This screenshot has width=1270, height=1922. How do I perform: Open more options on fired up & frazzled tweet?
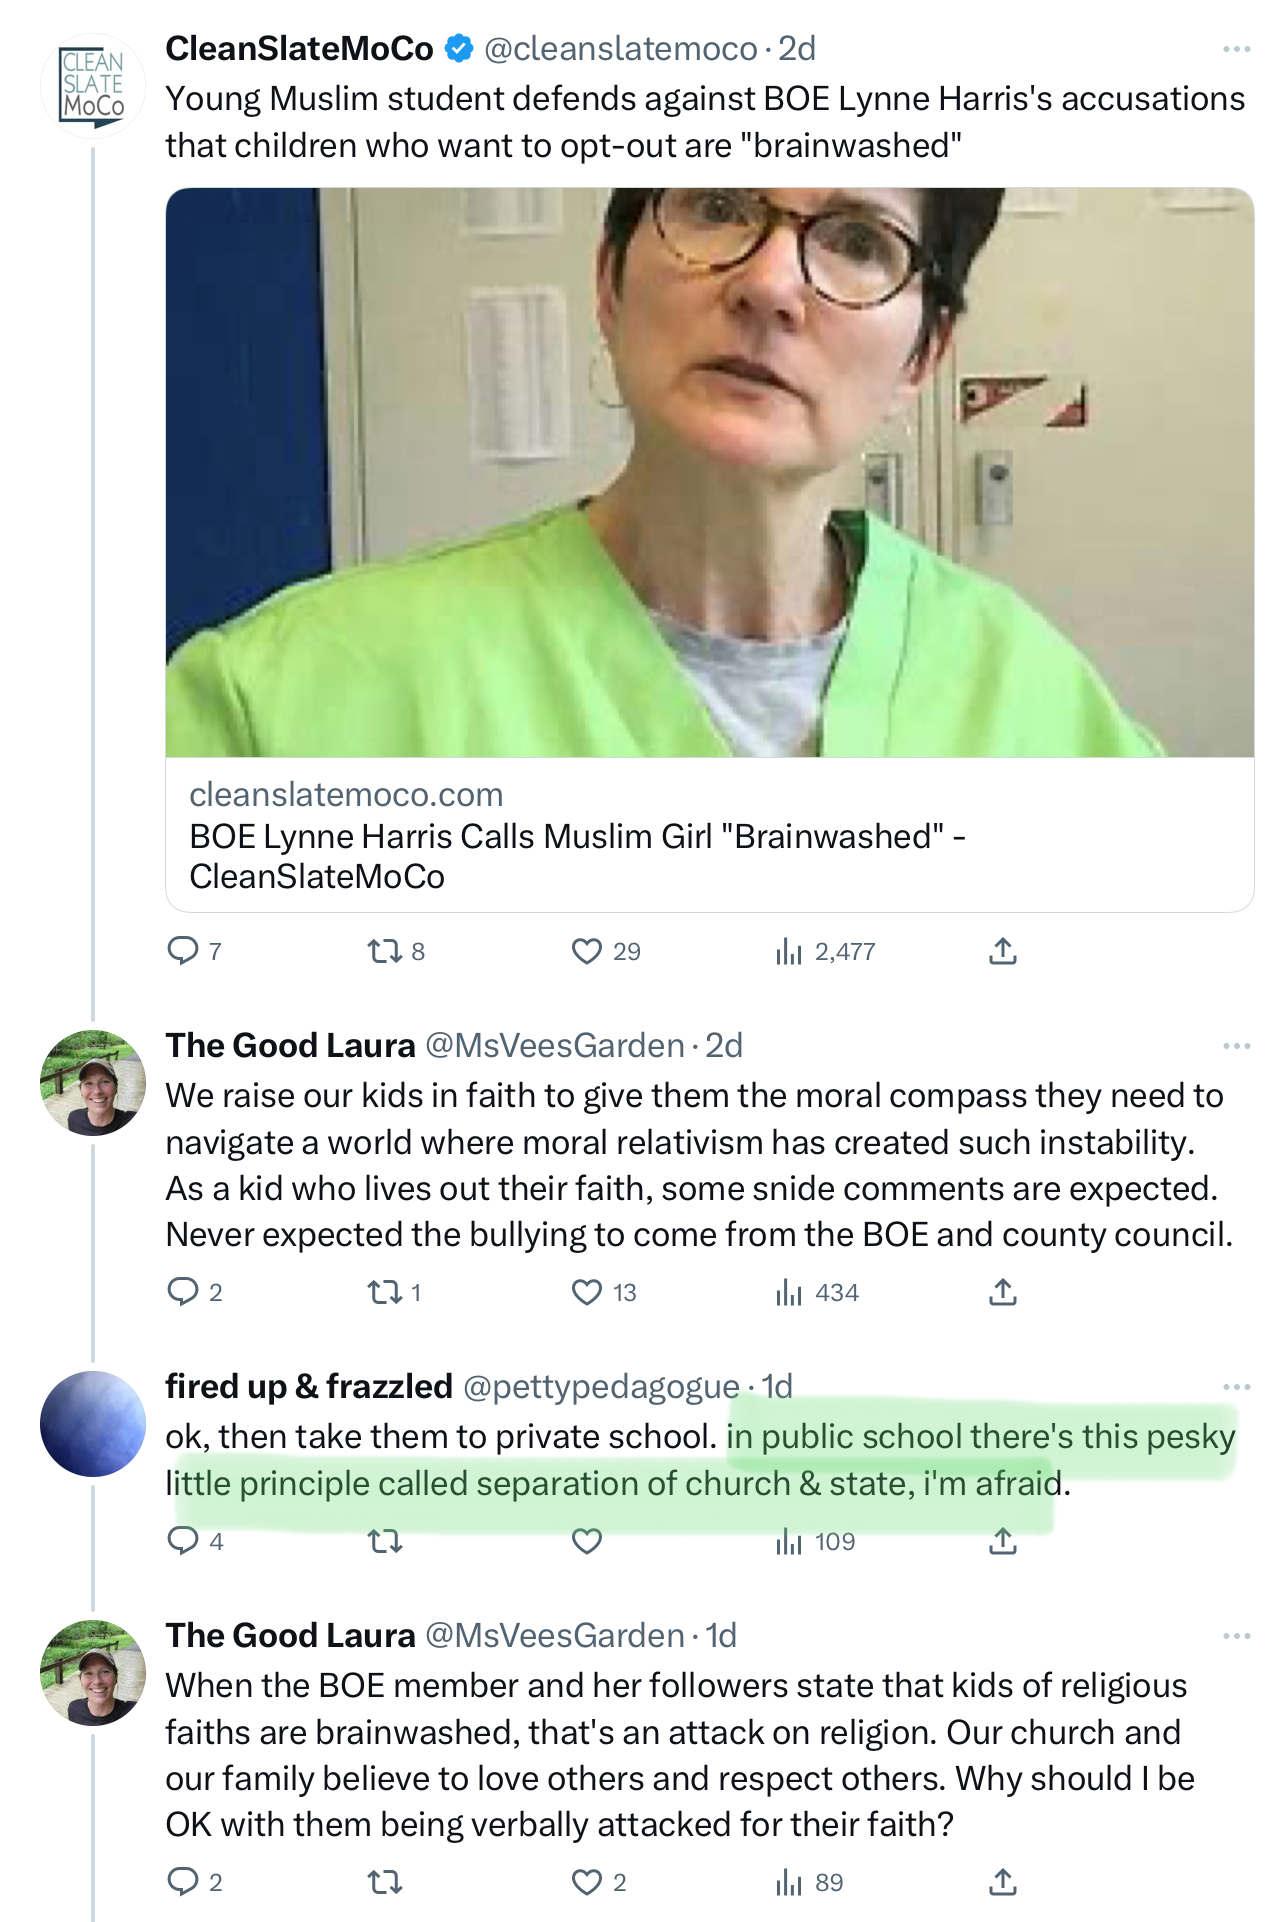1236,1387
